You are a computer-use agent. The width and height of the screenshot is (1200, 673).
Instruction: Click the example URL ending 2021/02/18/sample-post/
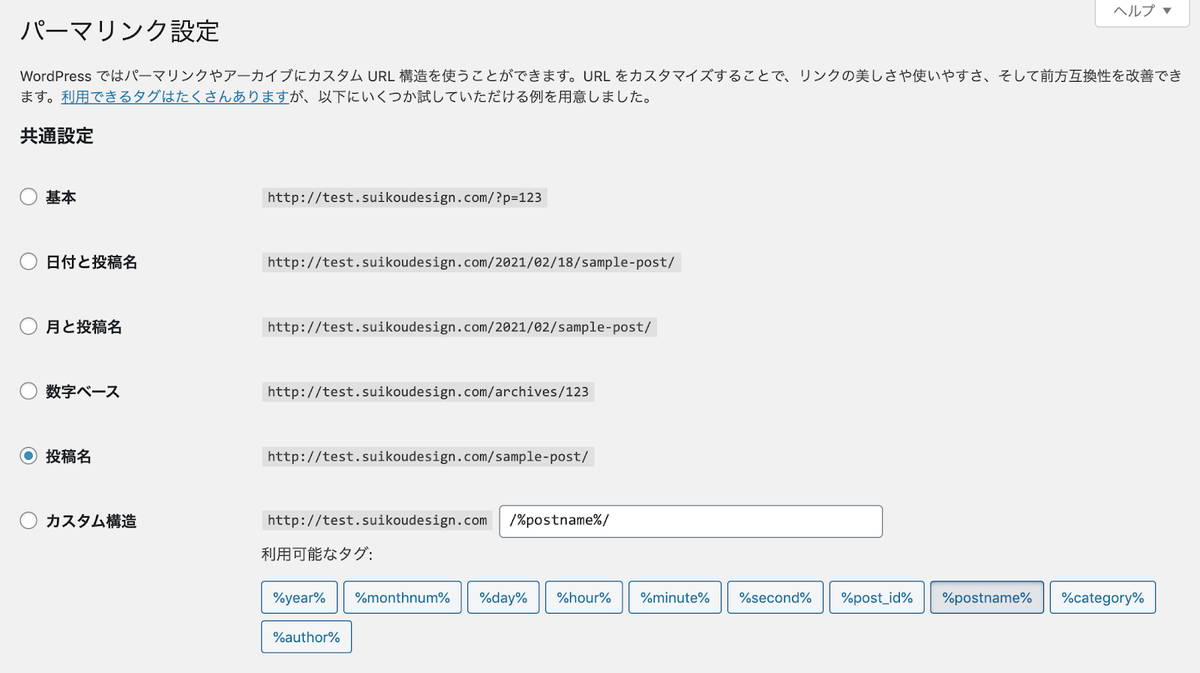[x=471, y=262]
